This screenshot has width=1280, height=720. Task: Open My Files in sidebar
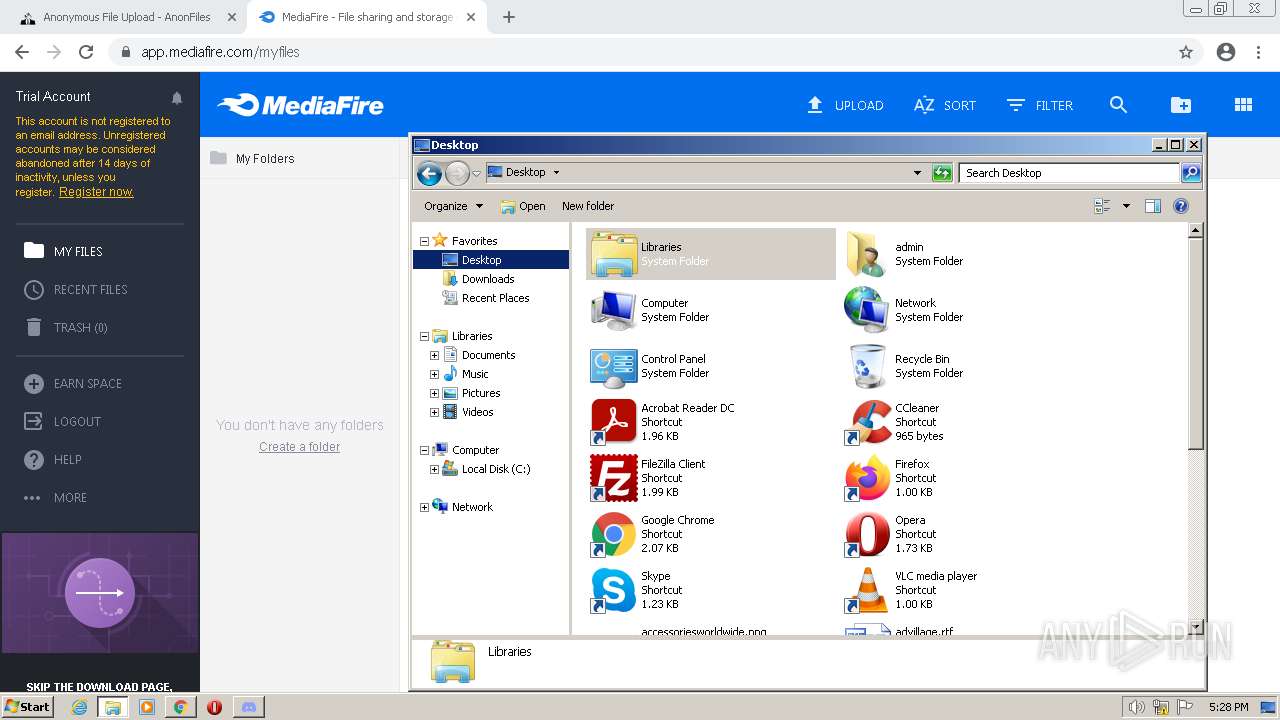[x=63, y=251]
